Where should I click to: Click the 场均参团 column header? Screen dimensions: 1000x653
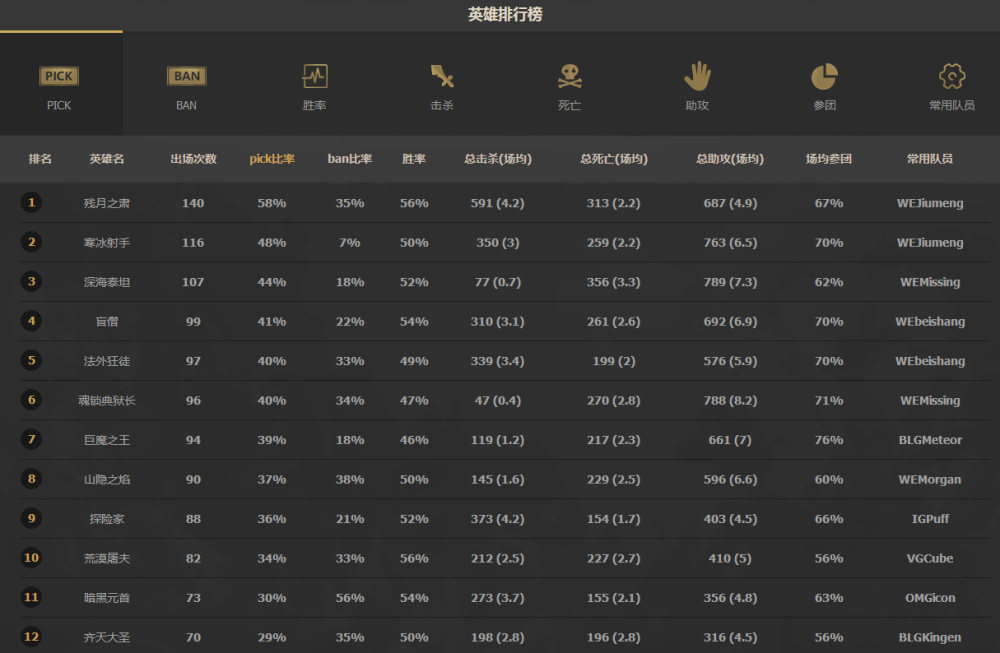(828, 159)
